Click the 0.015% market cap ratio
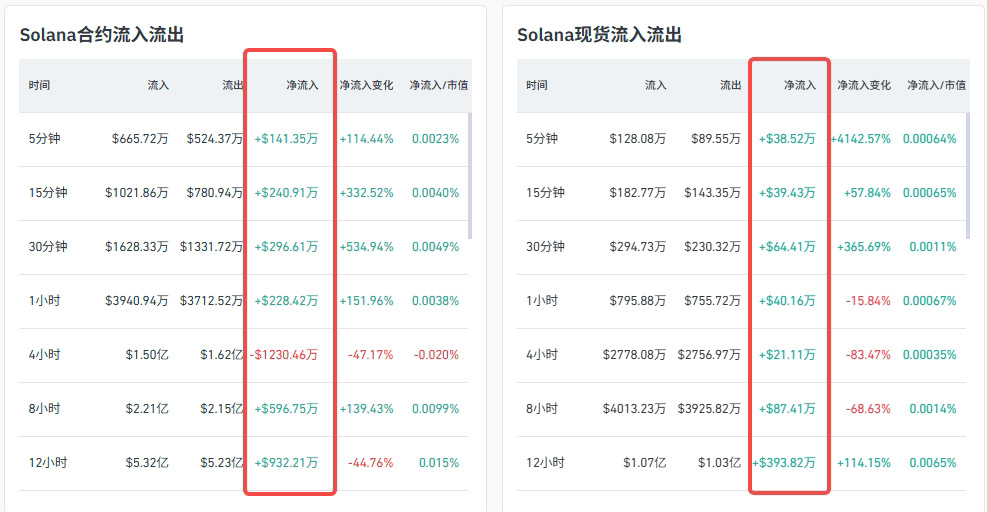The height and width of the screenshot is (512, 987). (x=439, y=463)
